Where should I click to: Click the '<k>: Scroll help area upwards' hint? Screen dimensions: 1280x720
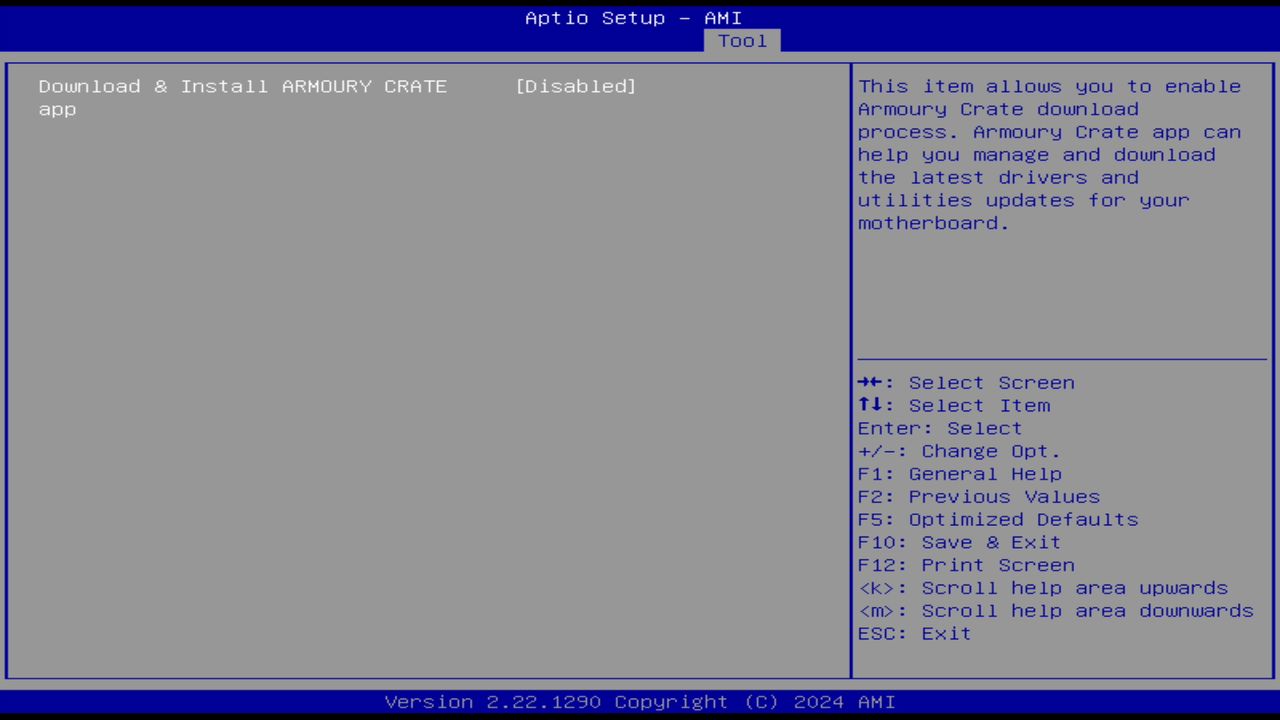tap(1043, 588)
